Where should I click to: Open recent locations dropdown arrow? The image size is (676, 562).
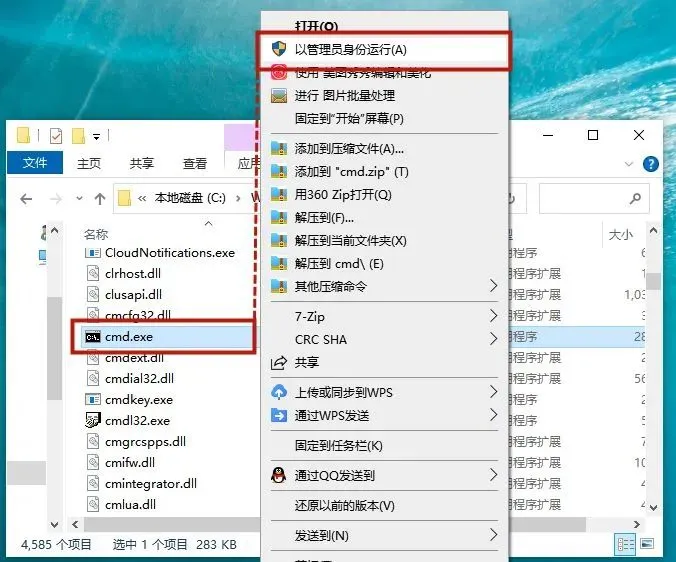[x=79, y=199]
